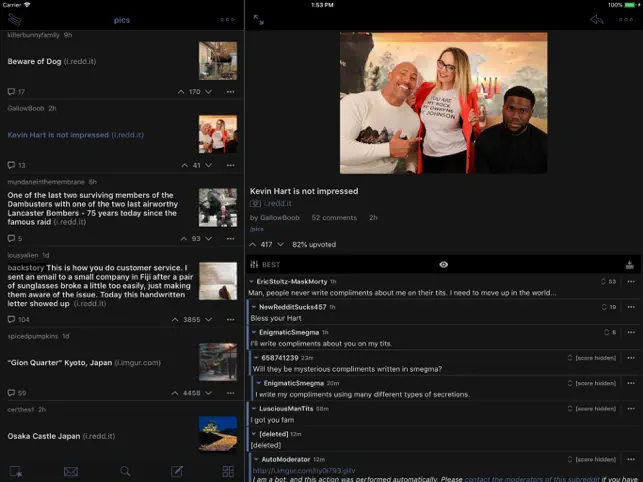This screenshot has width=643, height=482.
Task: Open more options for 'Gion Quarter' post
Action: (230, 393)
